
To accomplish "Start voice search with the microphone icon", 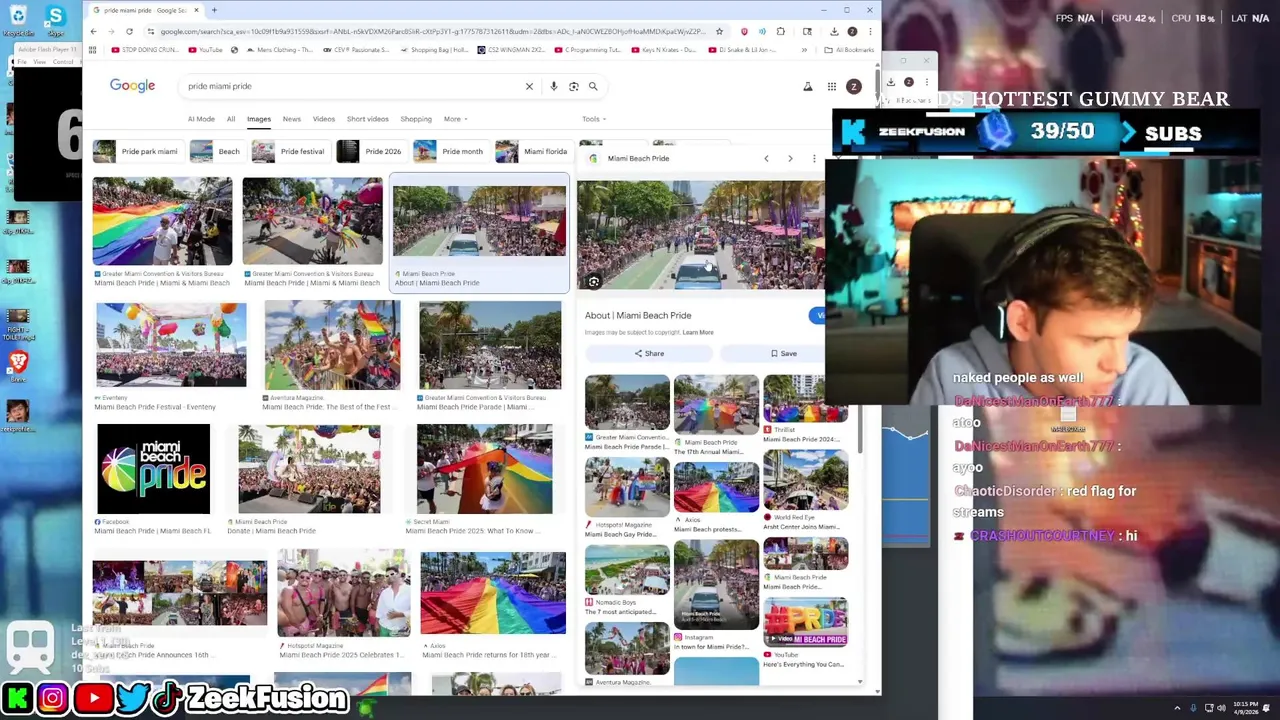I will [x=553, y=86].
